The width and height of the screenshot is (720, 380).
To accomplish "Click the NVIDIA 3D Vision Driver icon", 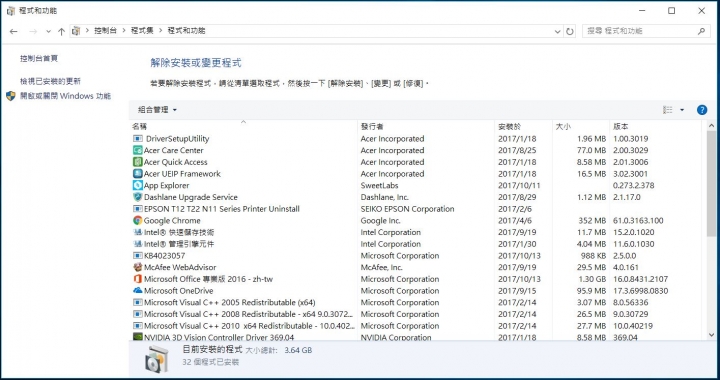I will pos(138,337).
